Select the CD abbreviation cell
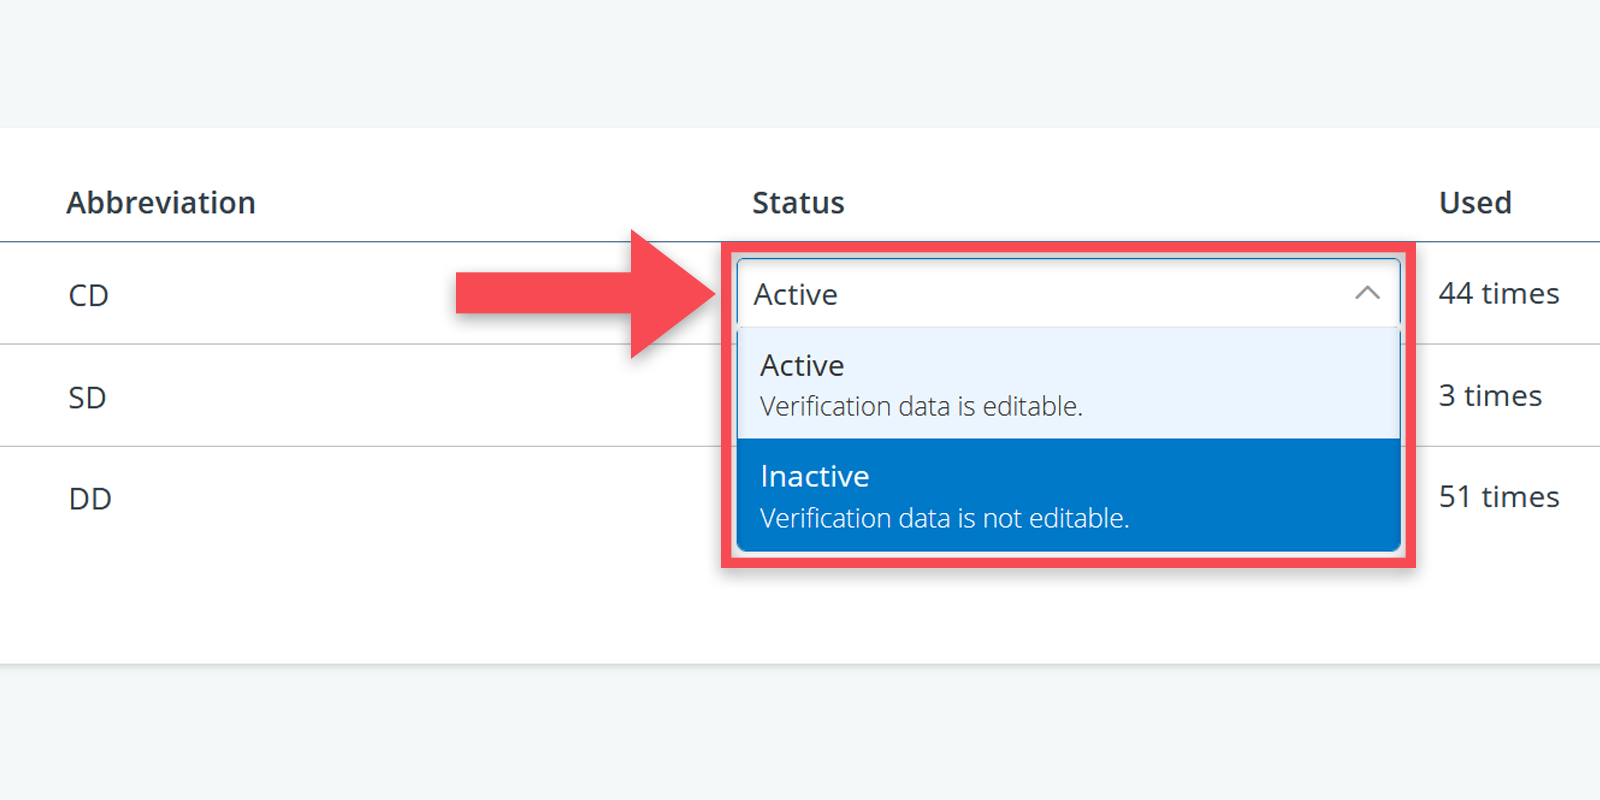1600x800 pixels. (x=88, y=296)
